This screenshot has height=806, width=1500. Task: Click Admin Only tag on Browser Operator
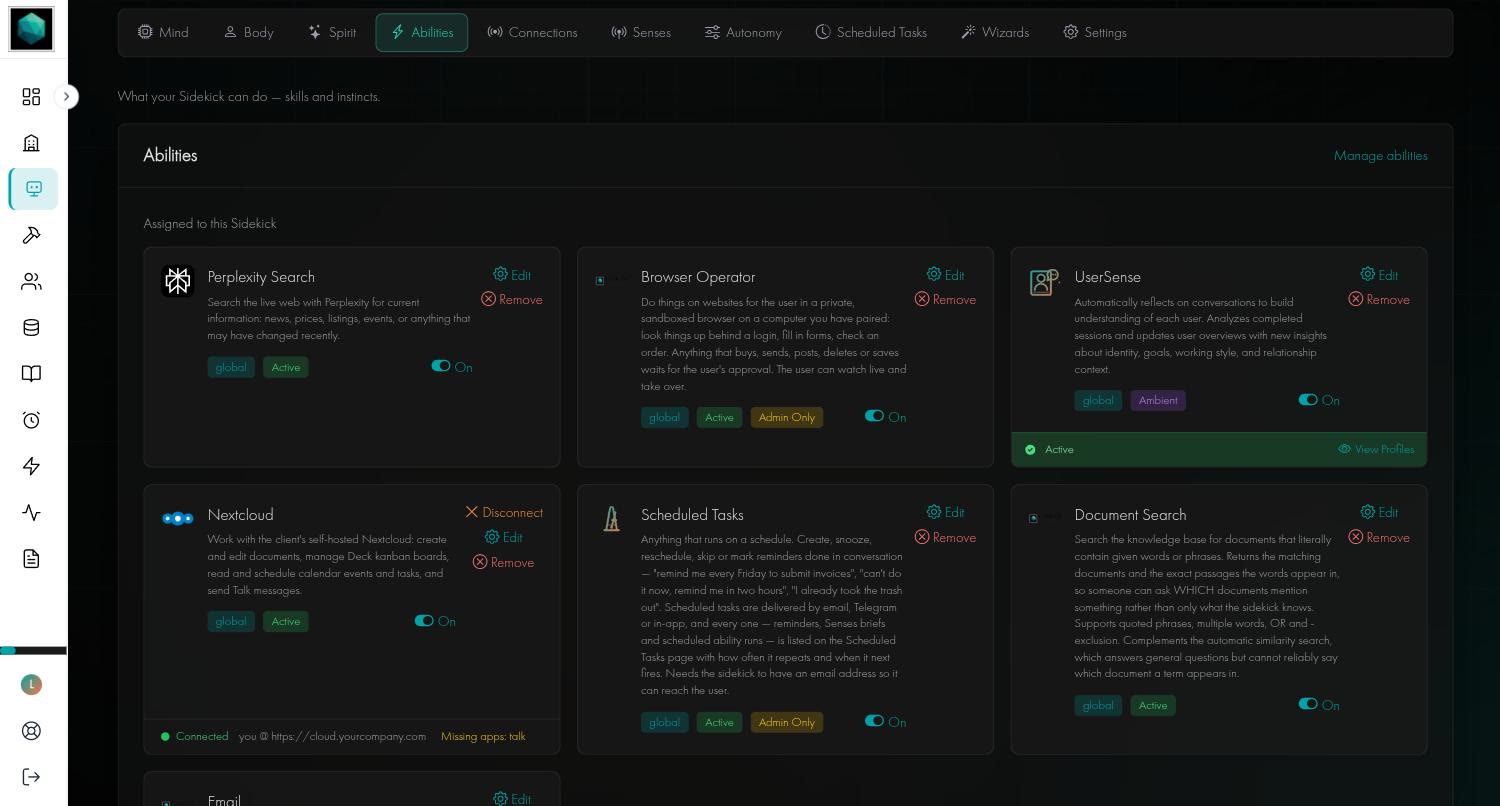tap(787, 417)
